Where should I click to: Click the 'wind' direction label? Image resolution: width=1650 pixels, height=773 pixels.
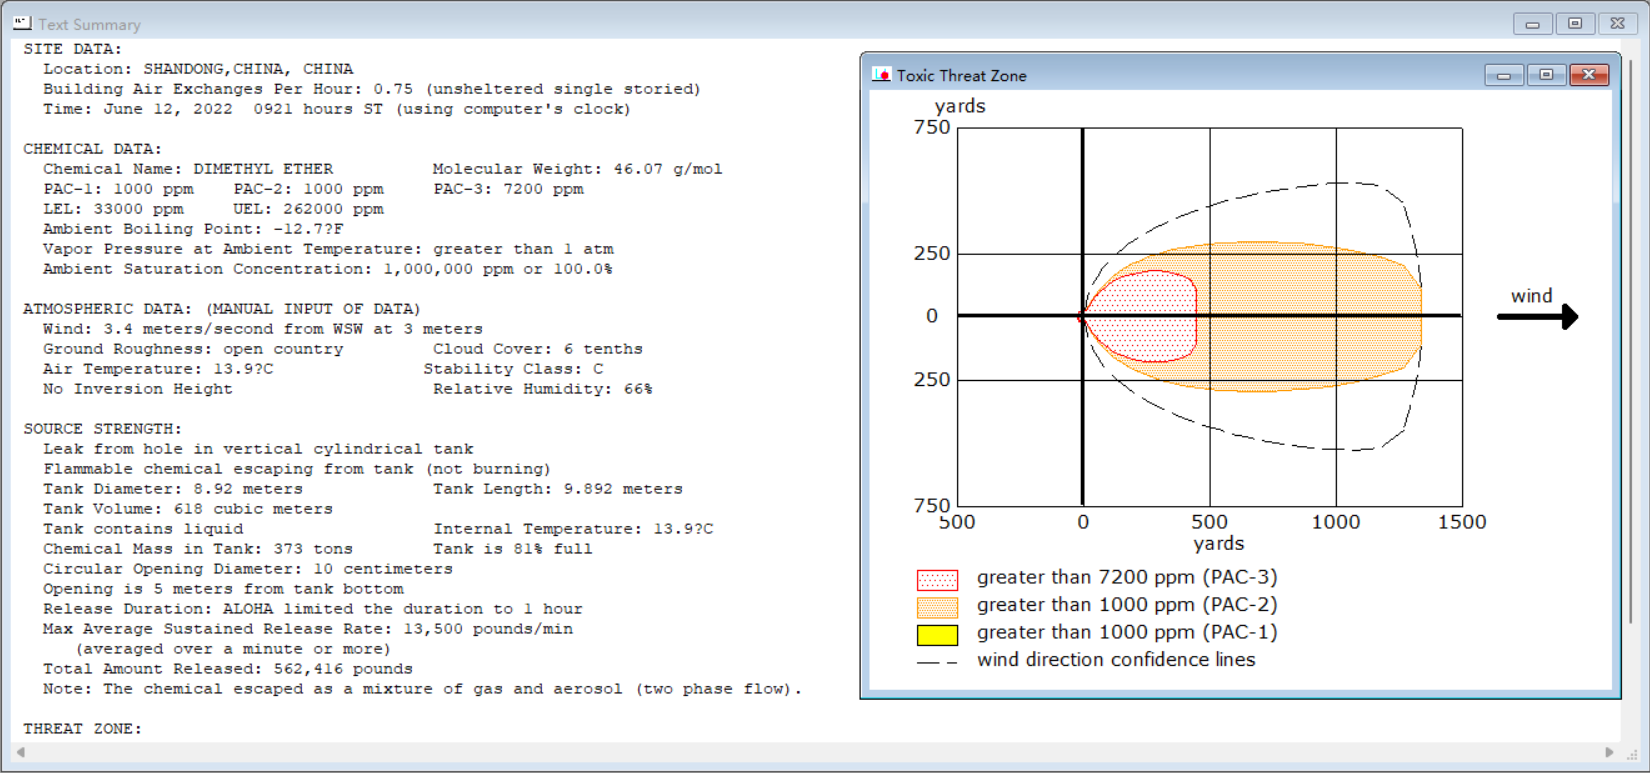click(x=1531, y=296)
